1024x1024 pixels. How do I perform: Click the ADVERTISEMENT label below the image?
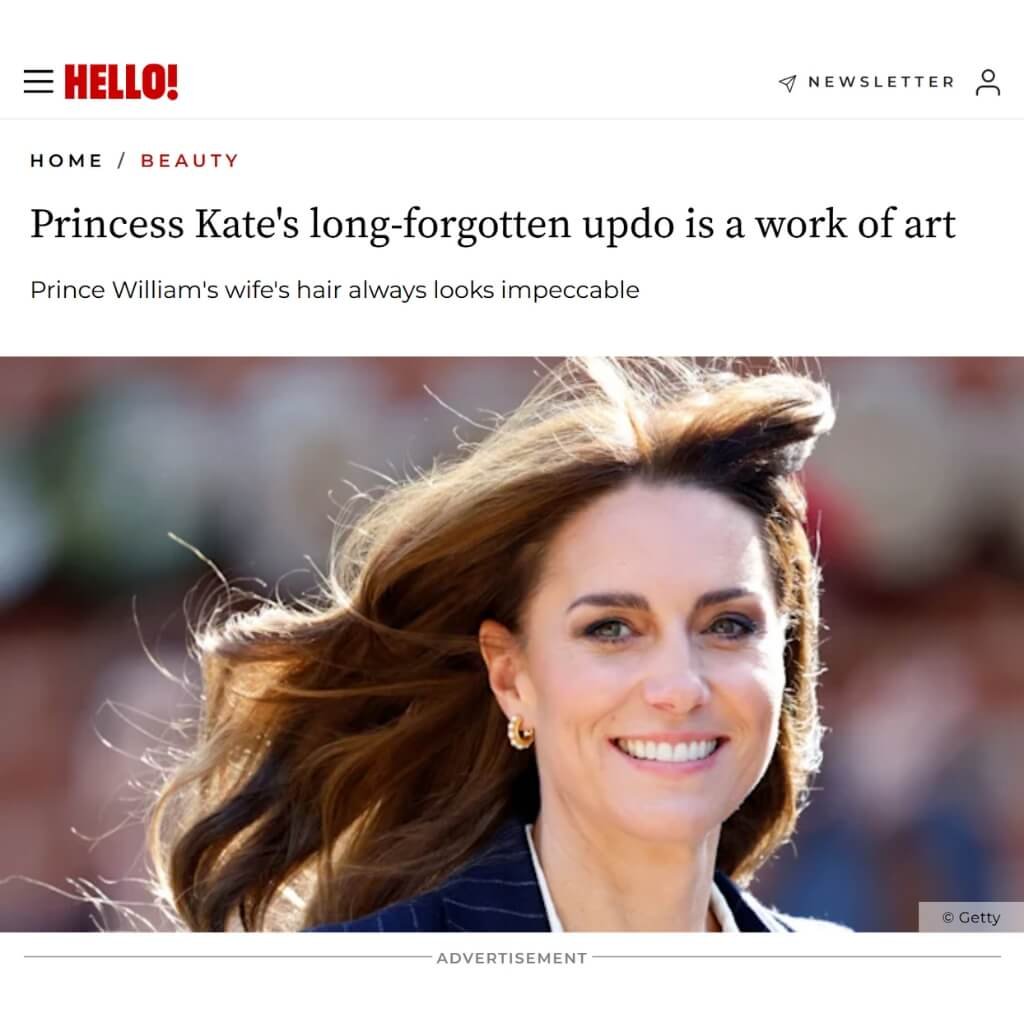click(x=512, y=958)
